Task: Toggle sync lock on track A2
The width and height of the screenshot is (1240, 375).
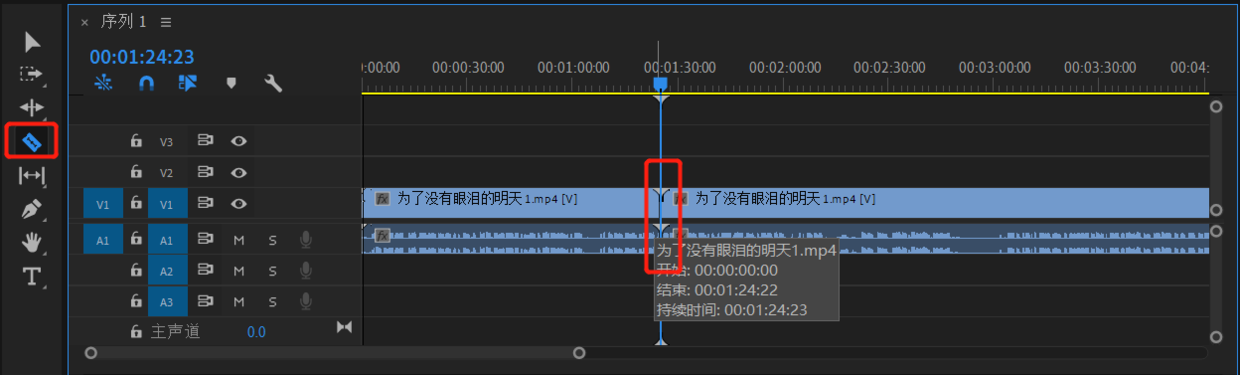Action: click(206, 270)
